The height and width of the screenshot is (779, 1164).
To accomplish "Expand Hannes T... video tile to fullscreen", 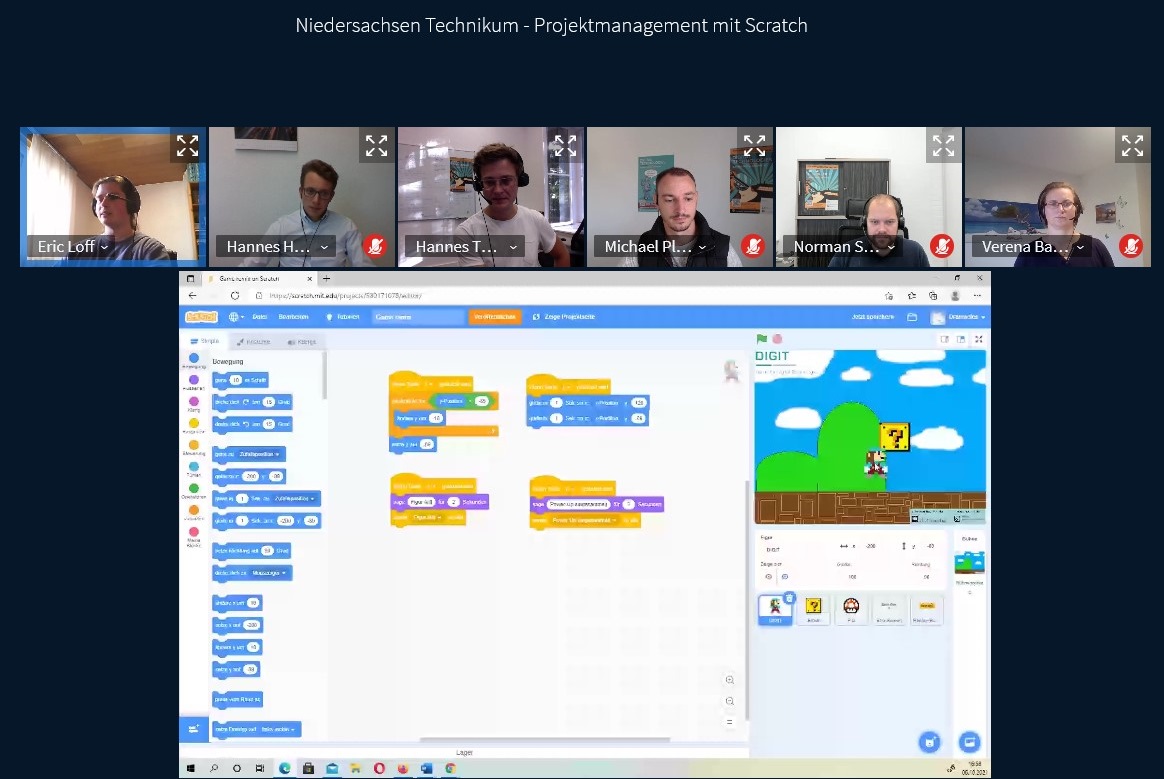I will coord(565,146).
